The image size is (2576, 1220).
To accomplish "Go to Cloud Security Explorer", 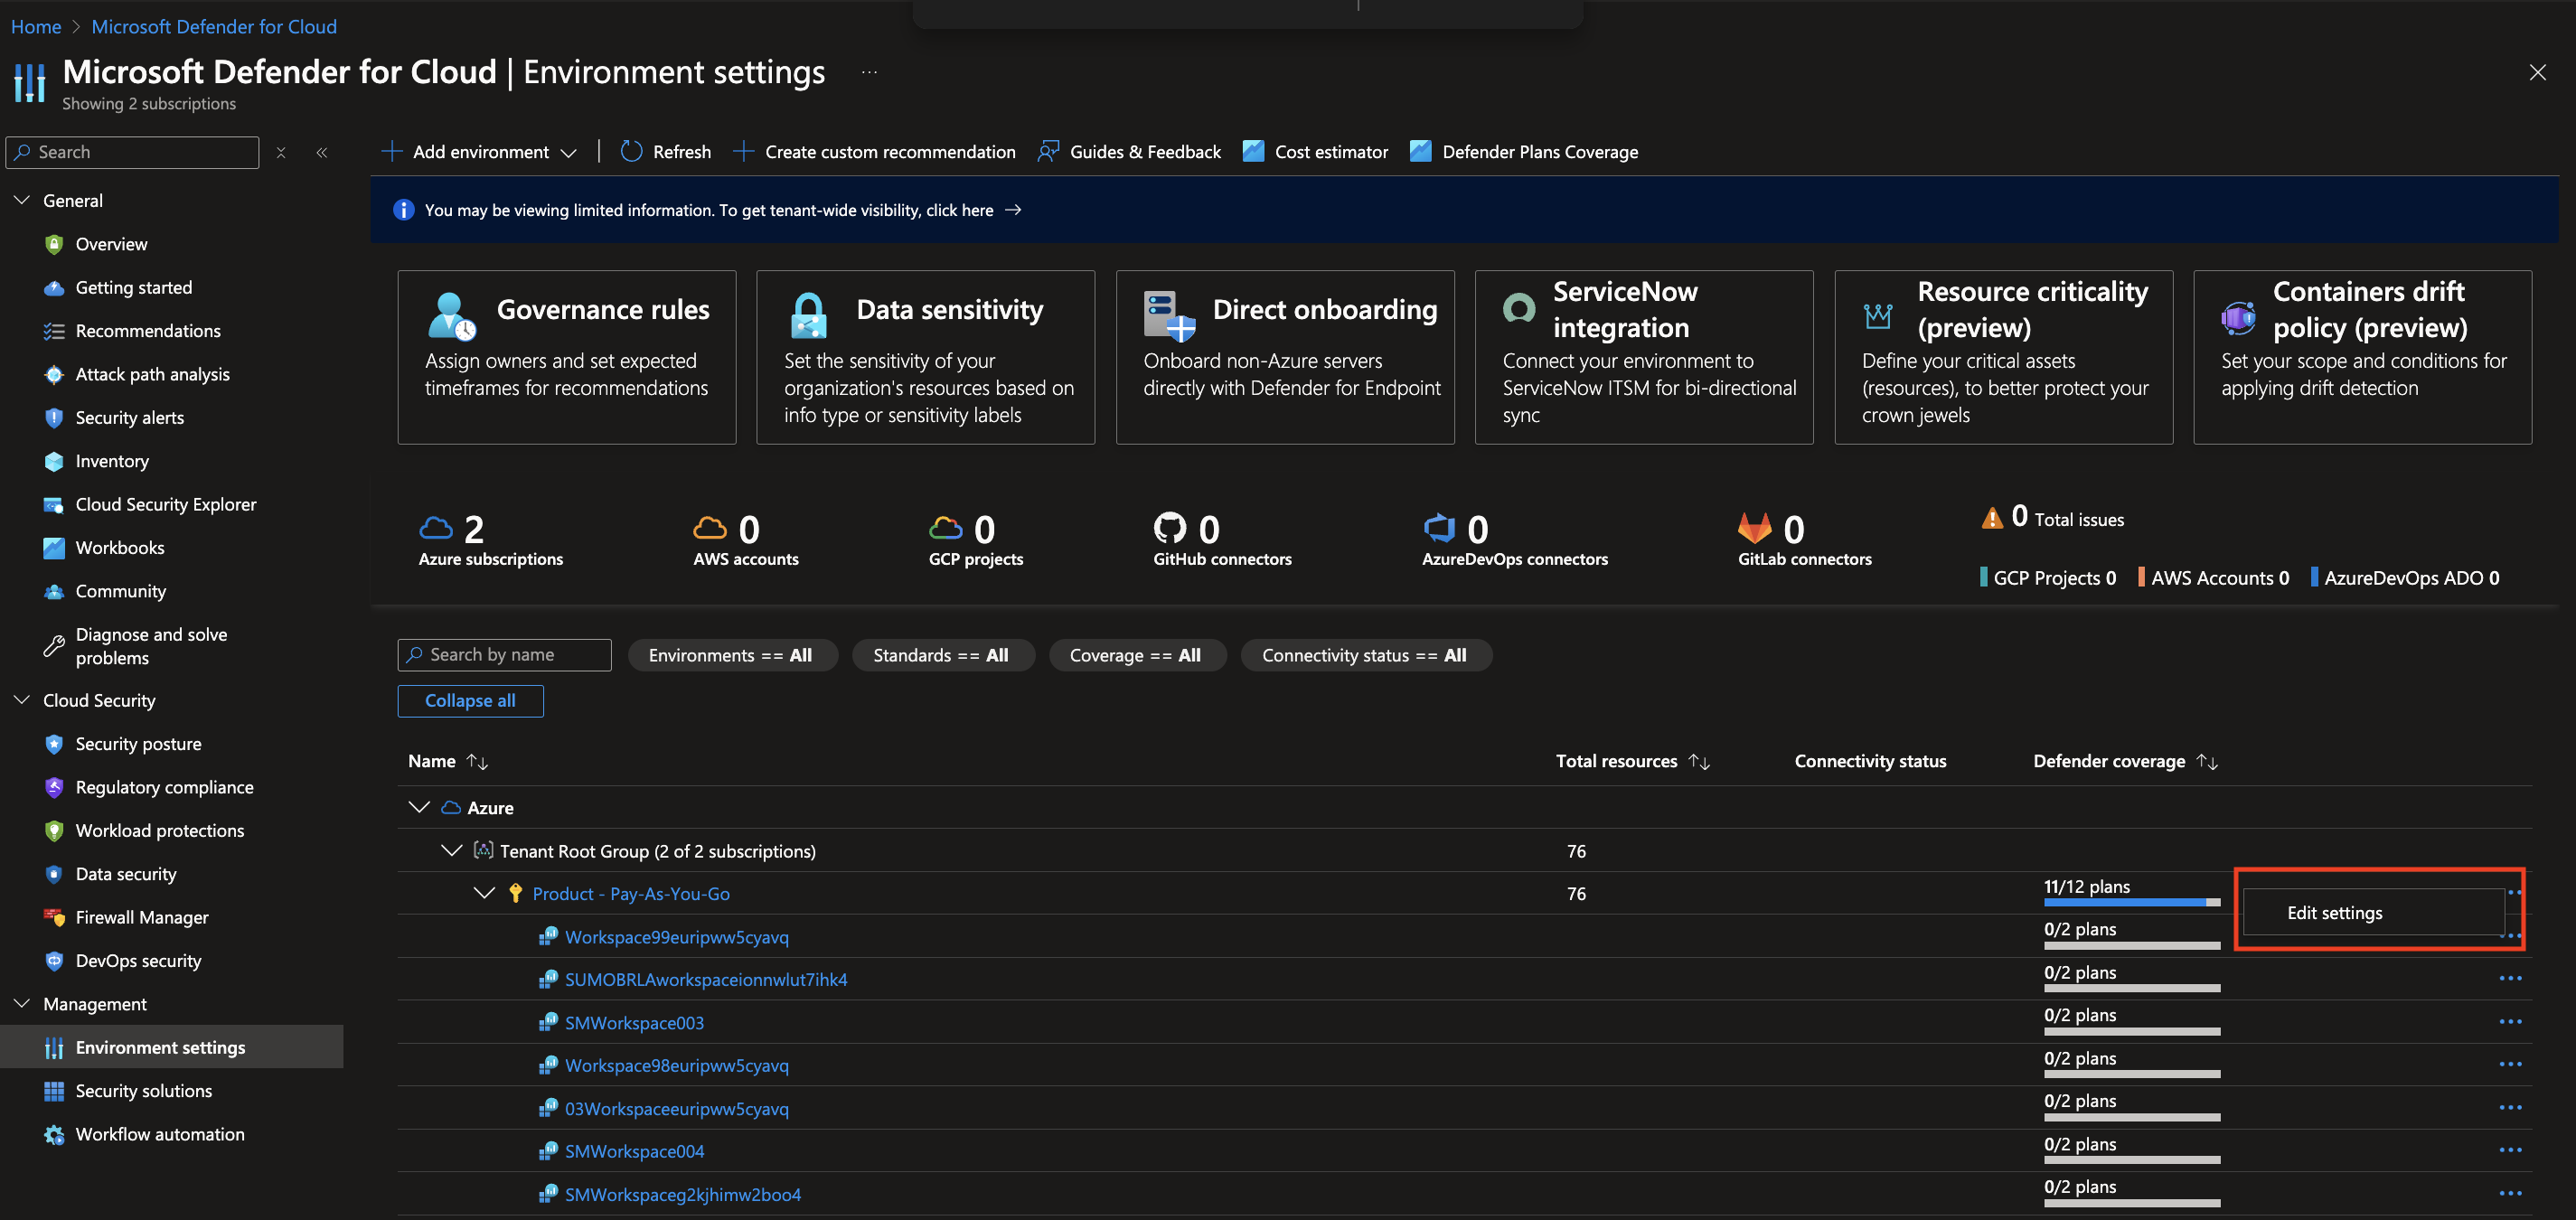I will 165,504.
